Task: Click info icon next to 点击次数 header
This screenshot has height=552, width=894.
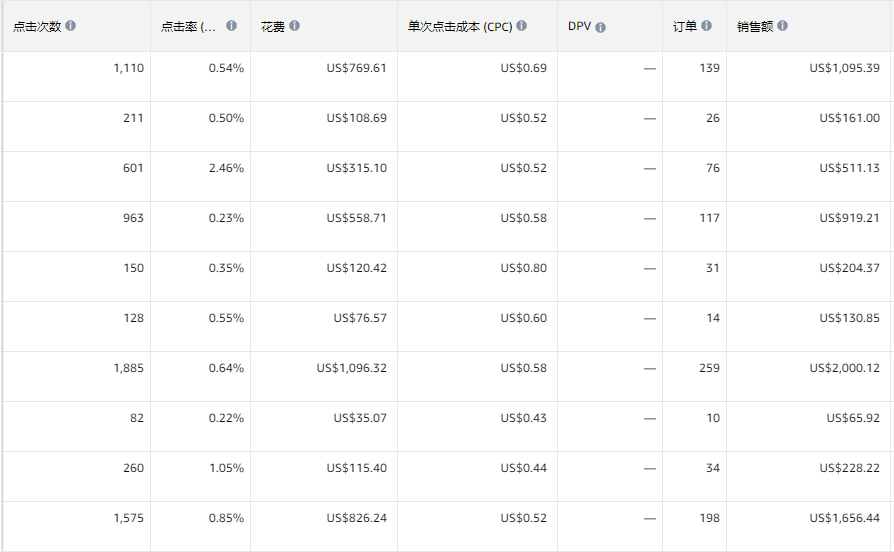Action: [x=70, y=26]
